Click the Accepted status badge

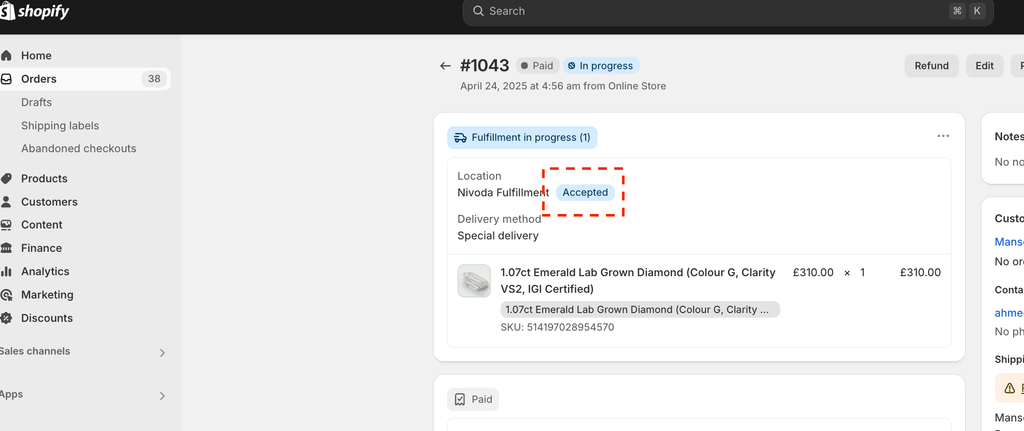[585, 193]
